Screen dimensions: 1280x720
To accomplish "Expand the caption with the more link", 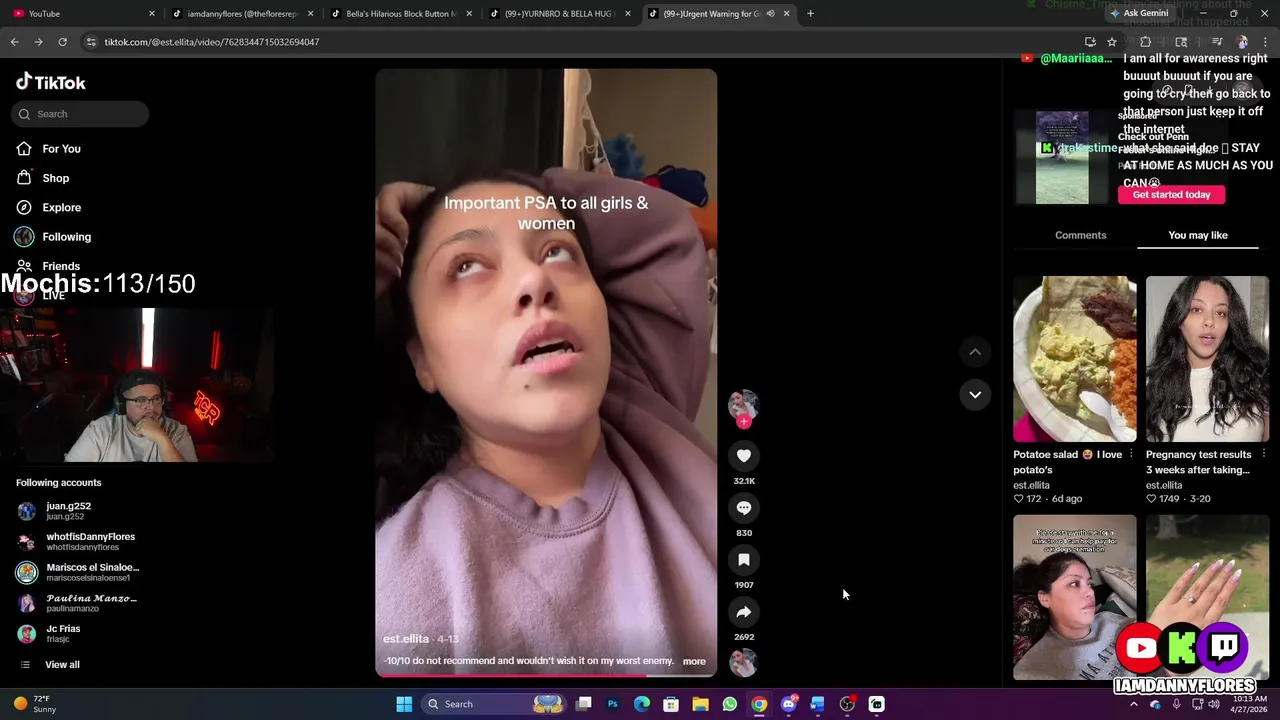I will [x=694, y=661].
